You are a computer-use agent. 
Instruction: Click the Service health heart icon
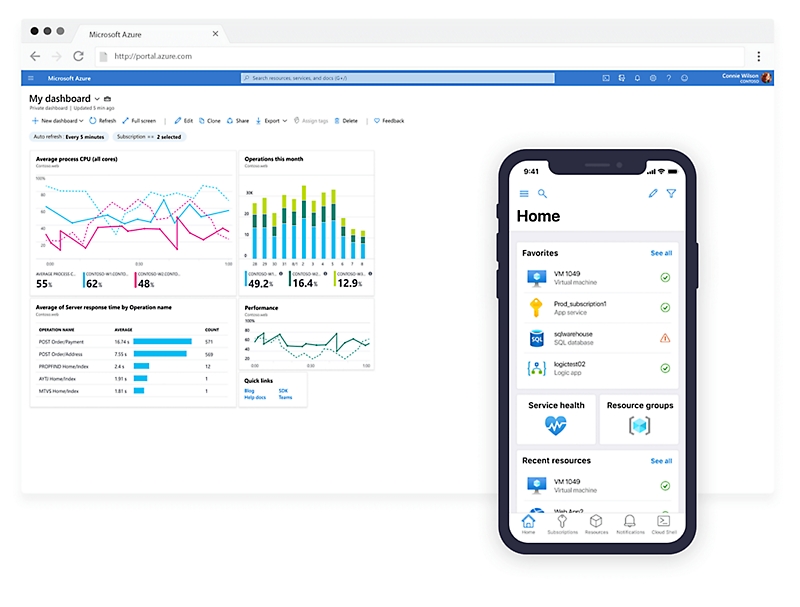click(x=556, y=425)
